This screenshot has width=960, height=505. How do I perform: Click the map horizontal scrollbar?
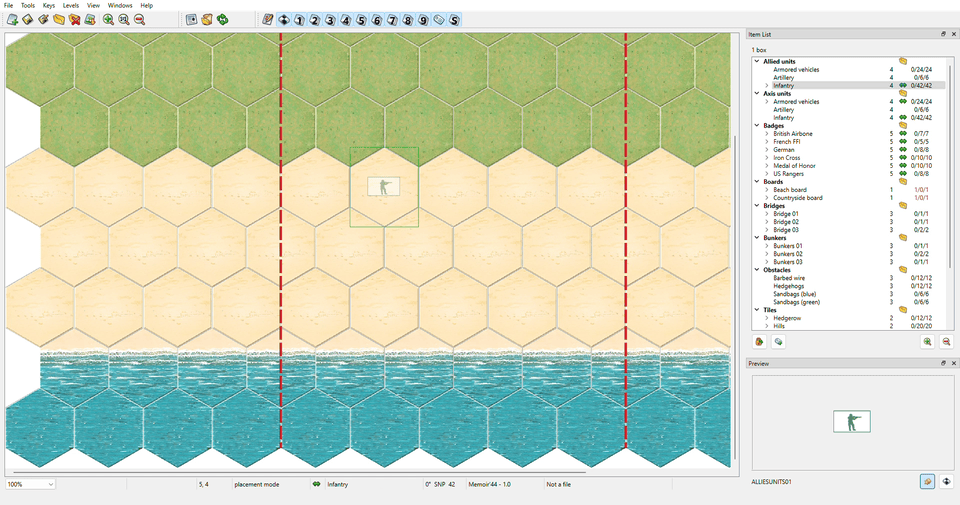tap(297, 473)
